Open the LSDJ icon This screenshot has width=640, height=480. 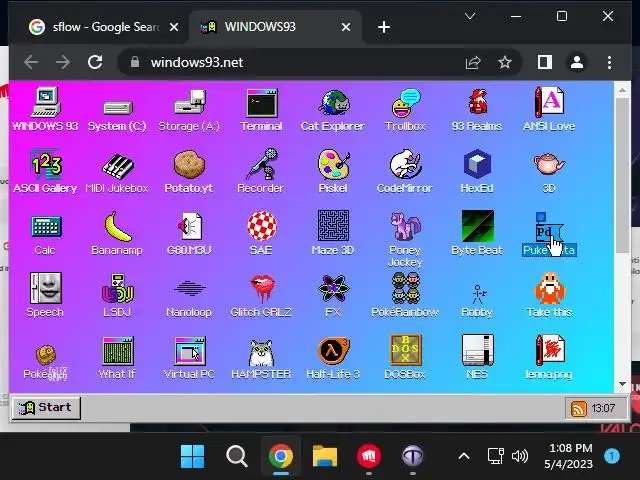(x=117, y=289)
